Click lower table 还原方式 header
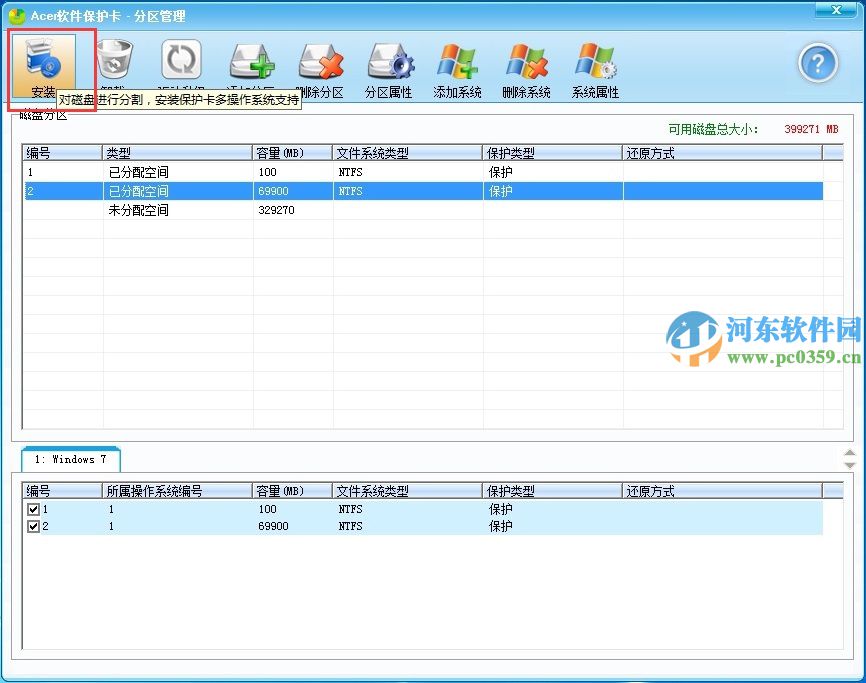 pos(722,491)
